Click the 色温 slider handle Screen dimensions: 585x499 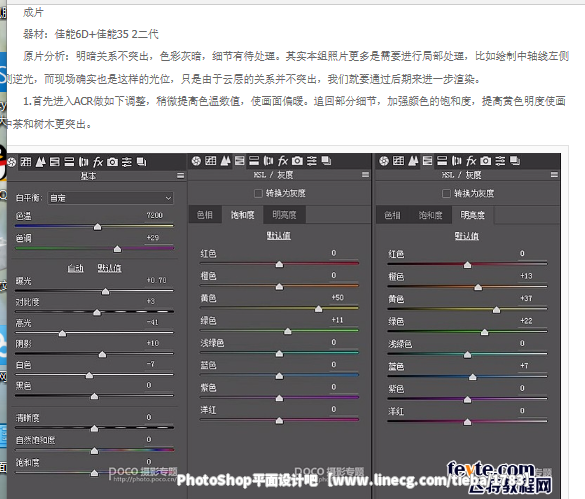pos(97,227)
